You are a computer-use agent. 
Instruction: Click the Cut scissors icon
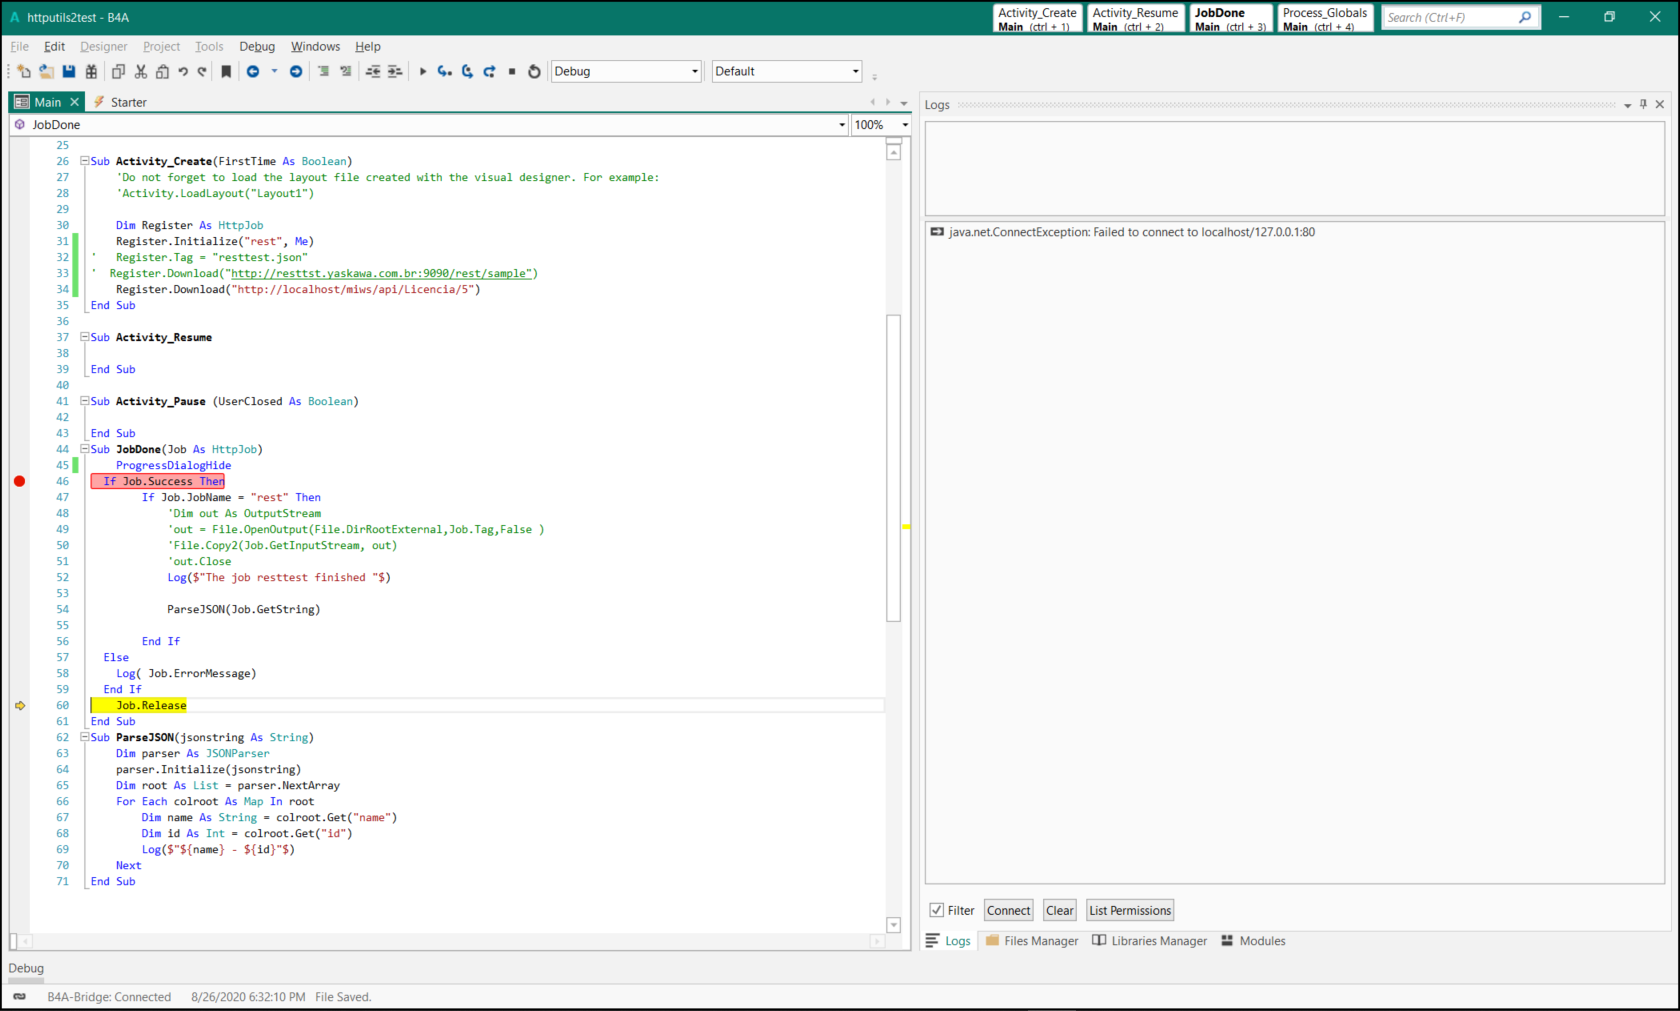tap(140, 71)
